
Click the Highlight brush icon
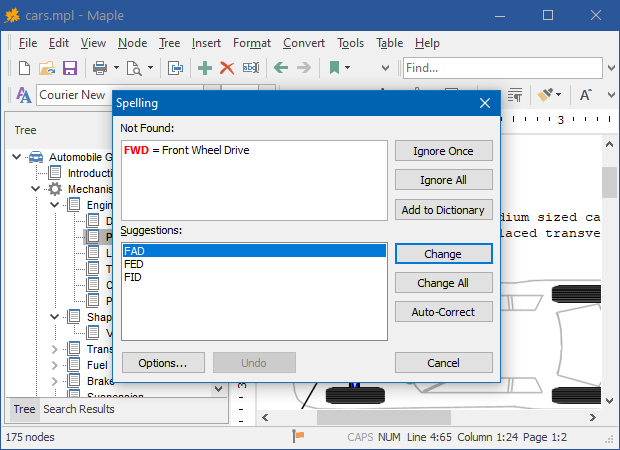pos(545,95)
